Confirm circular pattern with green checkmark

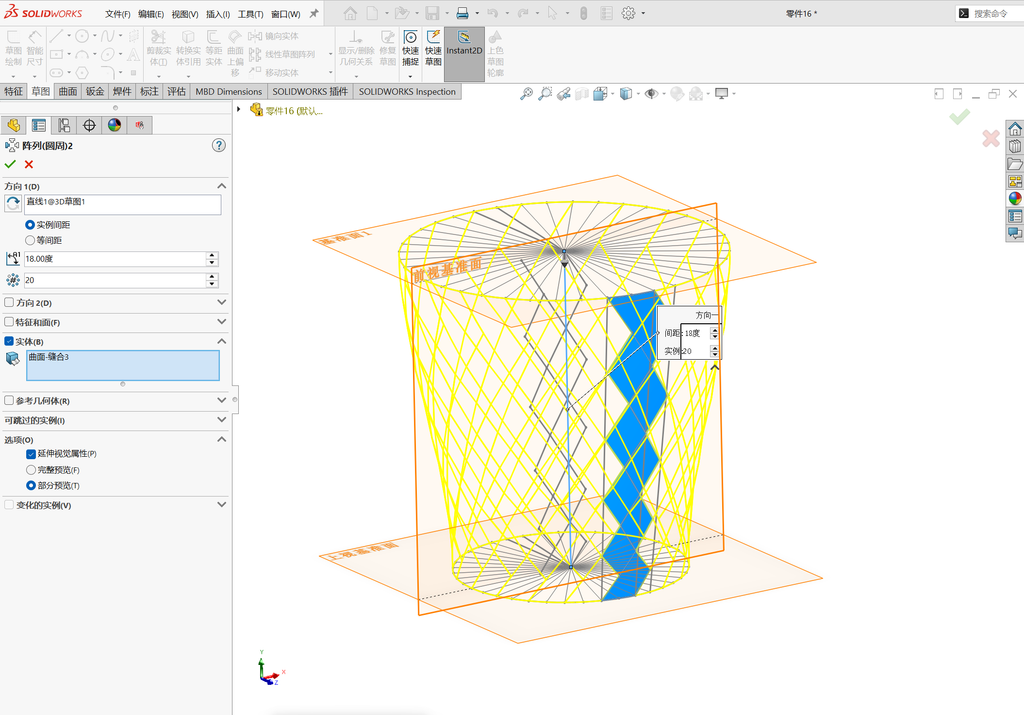click(10, 165)
